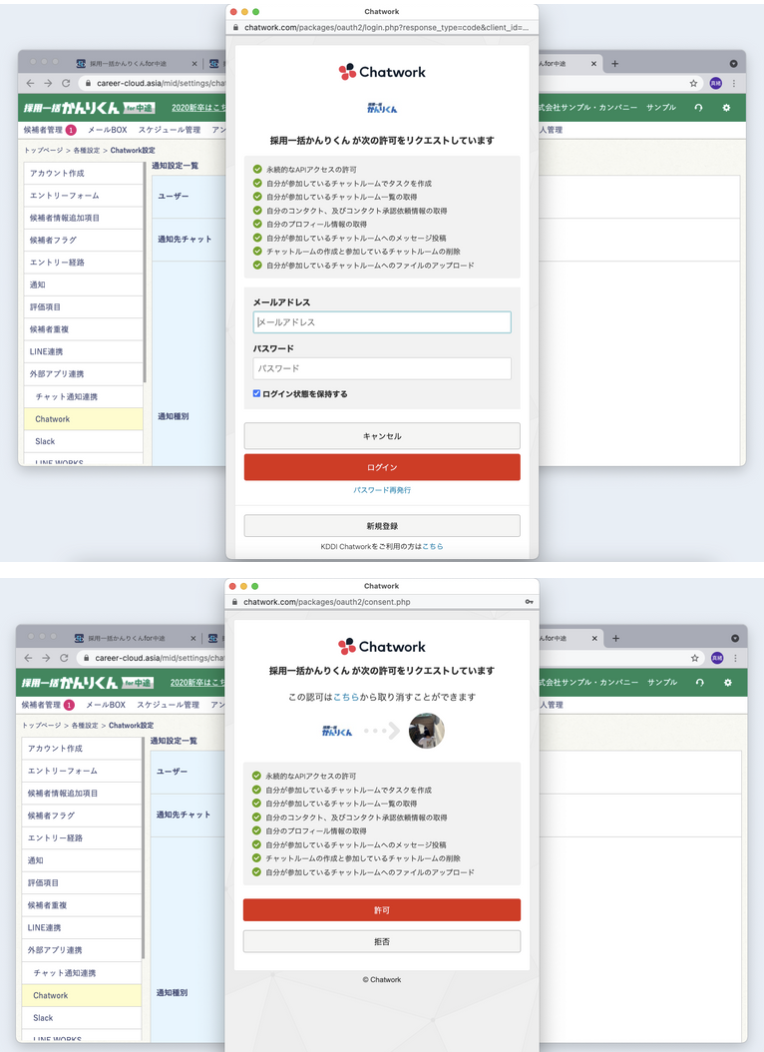Click the user profile photo in consent popup
The image size is (764, 1052).
click(x=427, y=731)
